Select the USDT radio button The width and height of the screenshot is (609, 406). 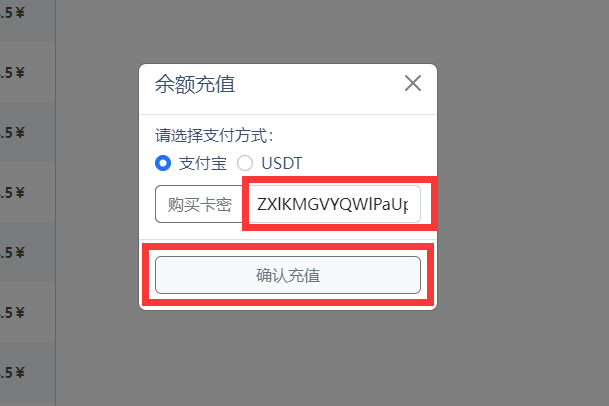click(x=245, y=163)
